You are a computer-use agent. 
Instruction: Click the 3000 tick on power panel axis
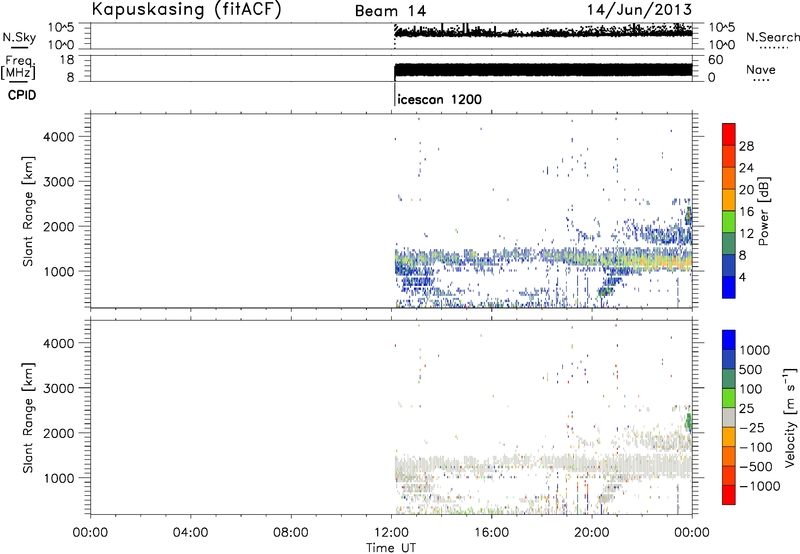coord(58,182)
